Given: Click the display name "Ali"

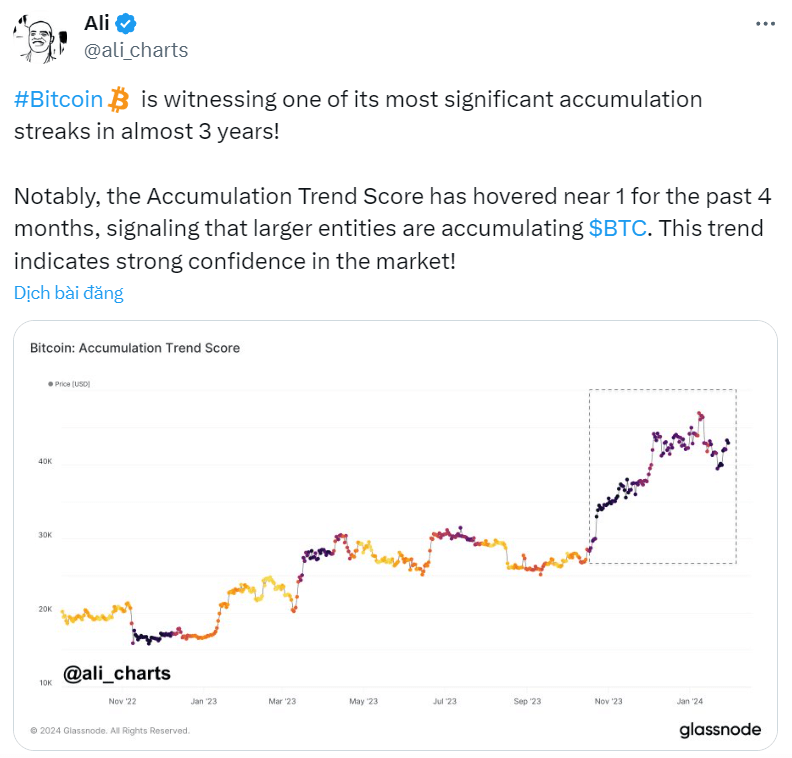Looking at the screenshot, I should [x=97, y=24].
